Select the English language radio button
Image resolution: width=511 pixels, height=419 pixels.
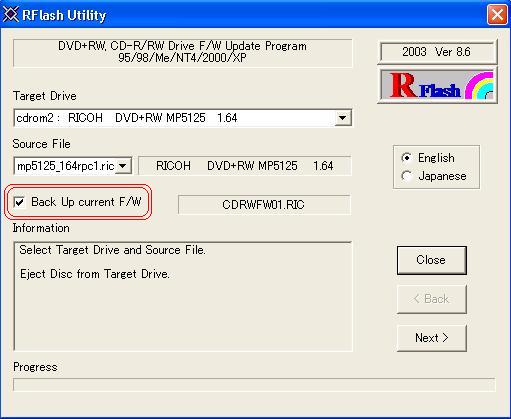point(407,158)
